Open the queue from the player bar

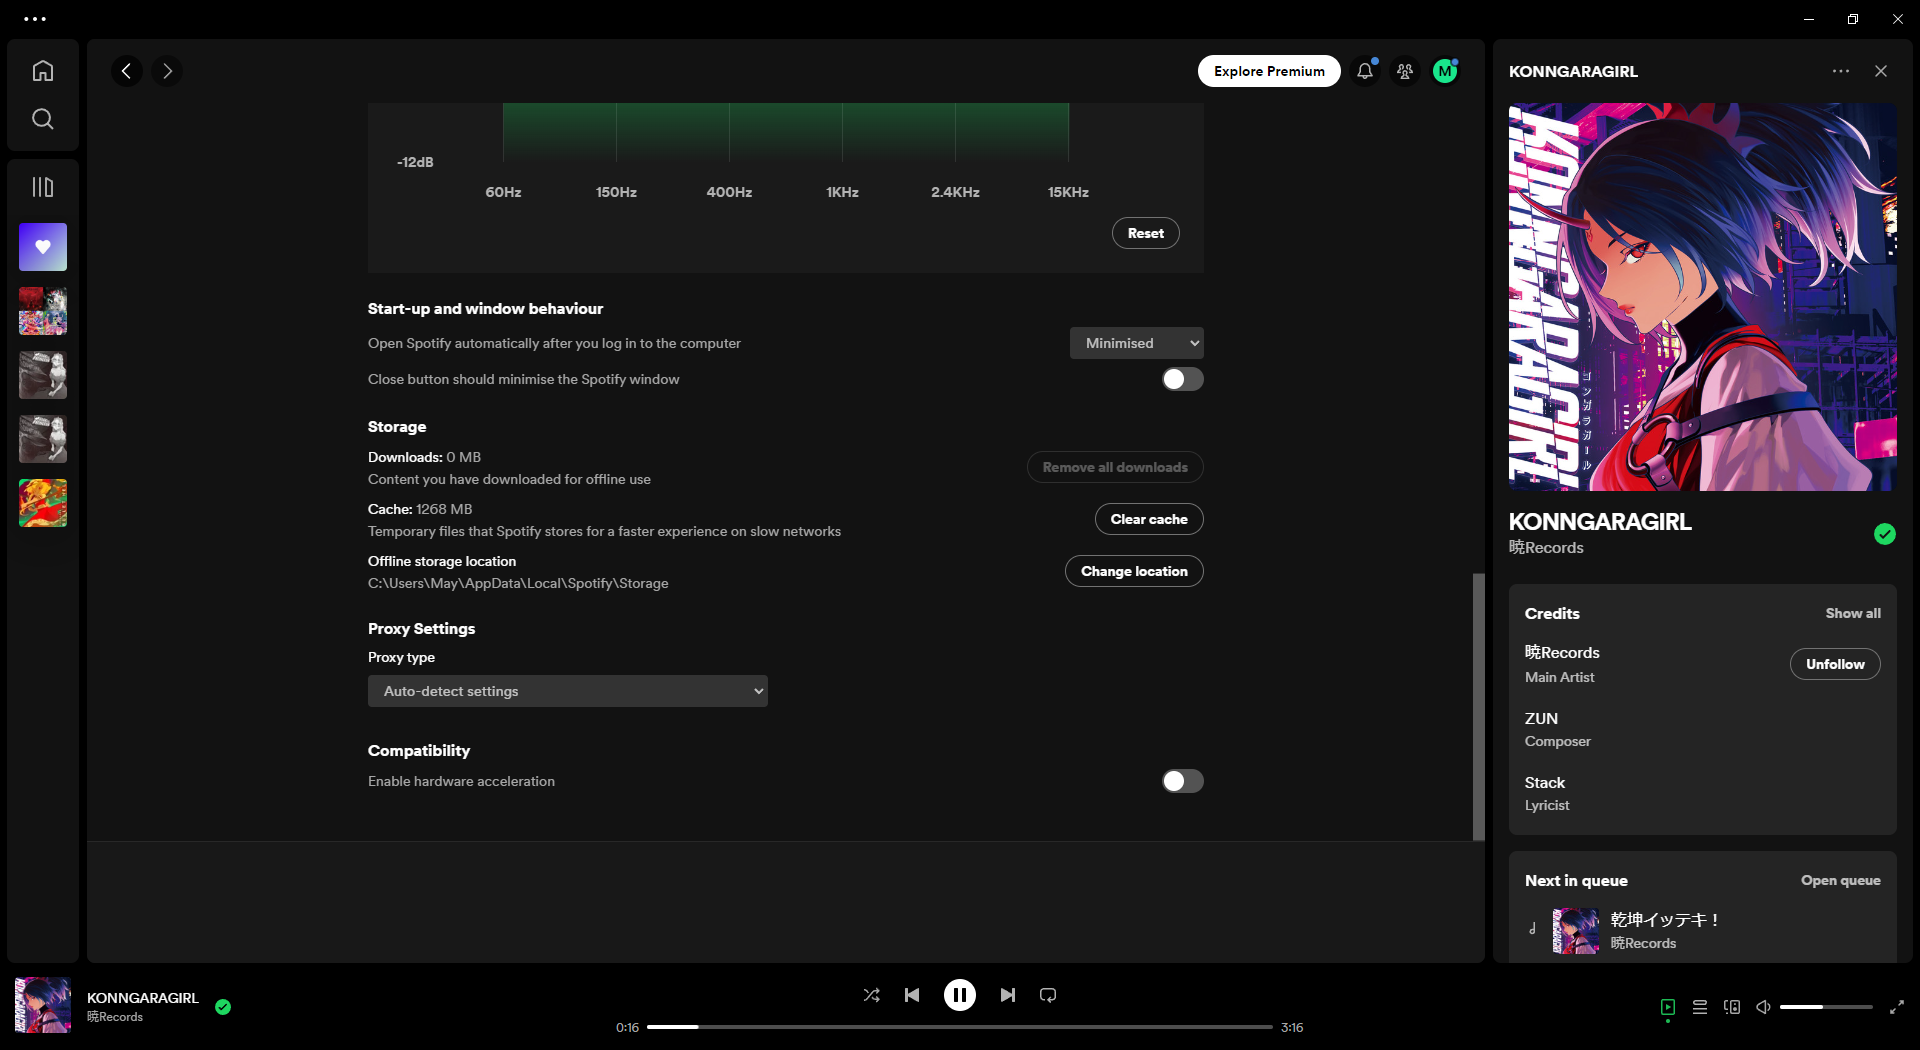tap(1700, 1007)
